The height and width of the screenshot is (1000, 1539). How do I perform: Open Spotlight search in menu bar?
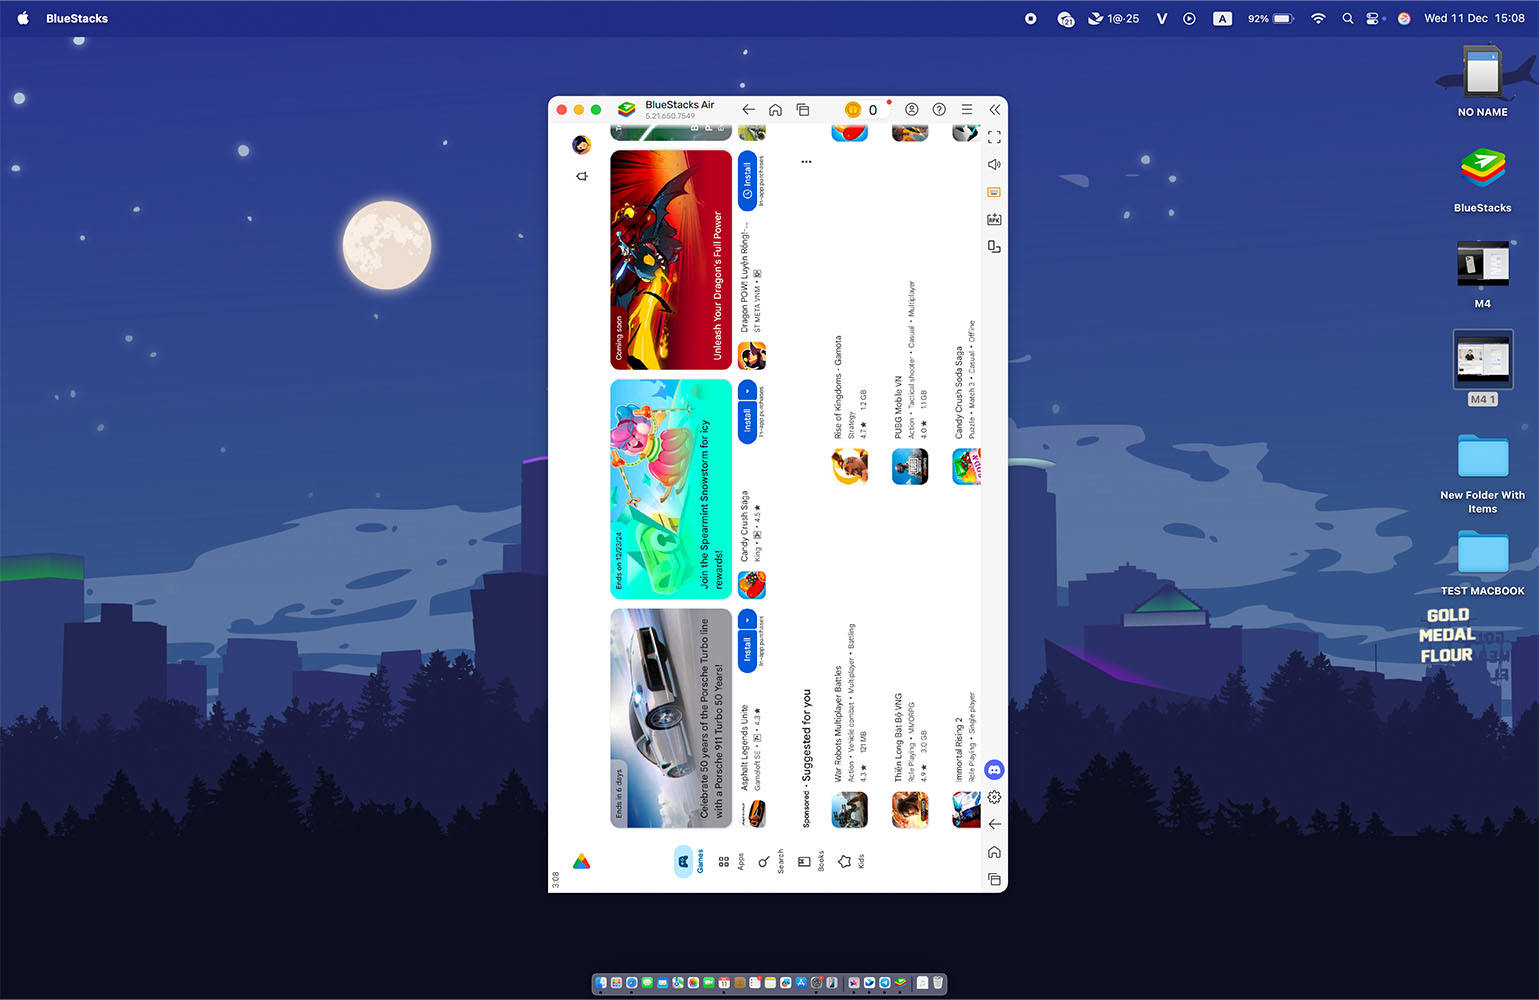1347,18
